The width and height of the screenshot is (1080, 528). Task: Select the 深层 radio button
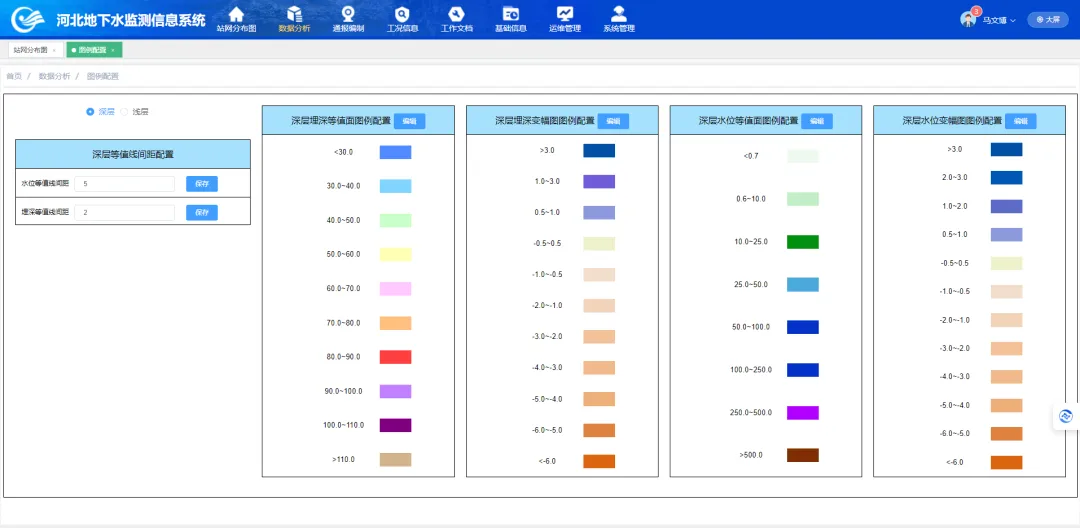pyautogui.click(x=91, y=112)
